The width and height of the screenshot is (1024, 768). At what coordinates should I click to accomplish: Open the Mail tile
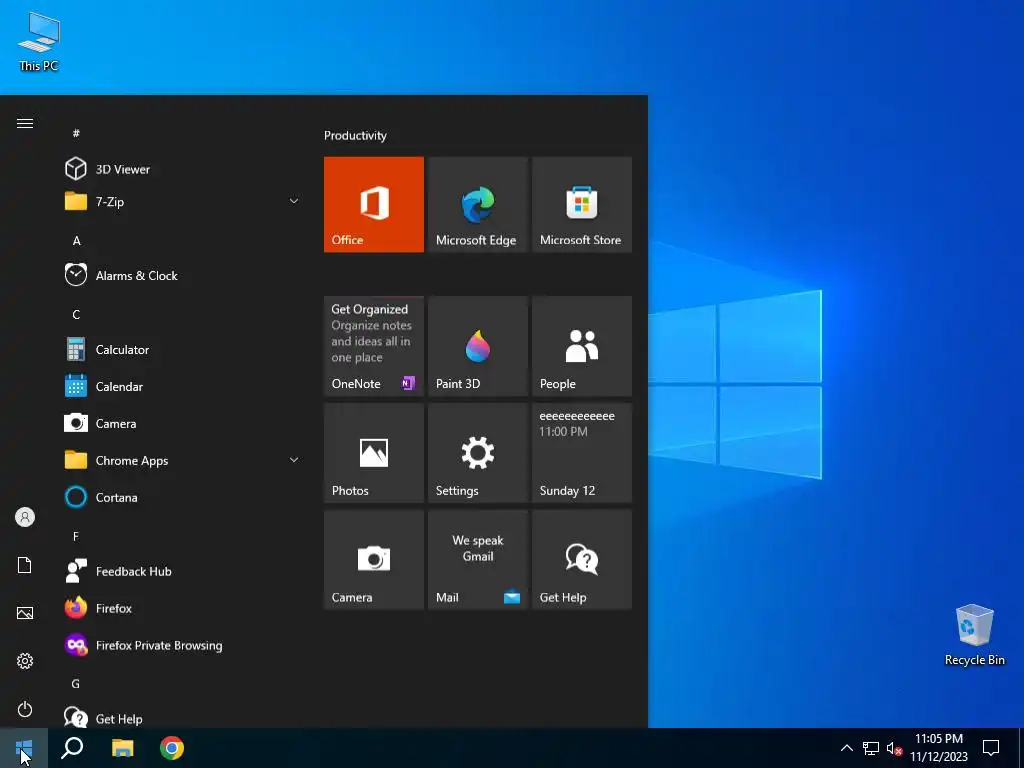[477, 560]
